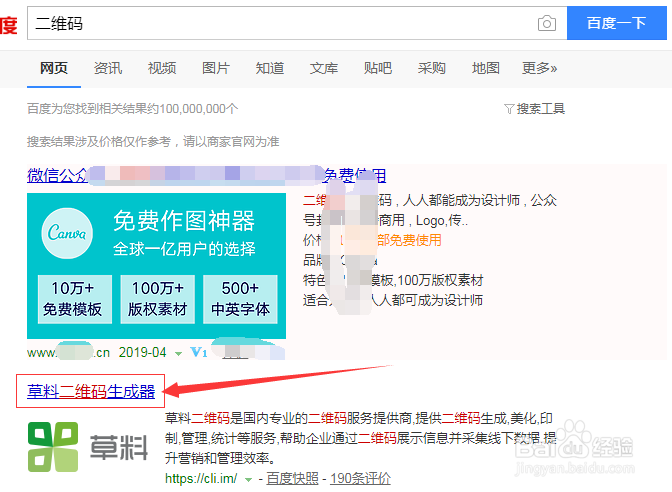672x492 pixels.
Task: Click the result count text 100,000,000个
Action: point(199,109)
